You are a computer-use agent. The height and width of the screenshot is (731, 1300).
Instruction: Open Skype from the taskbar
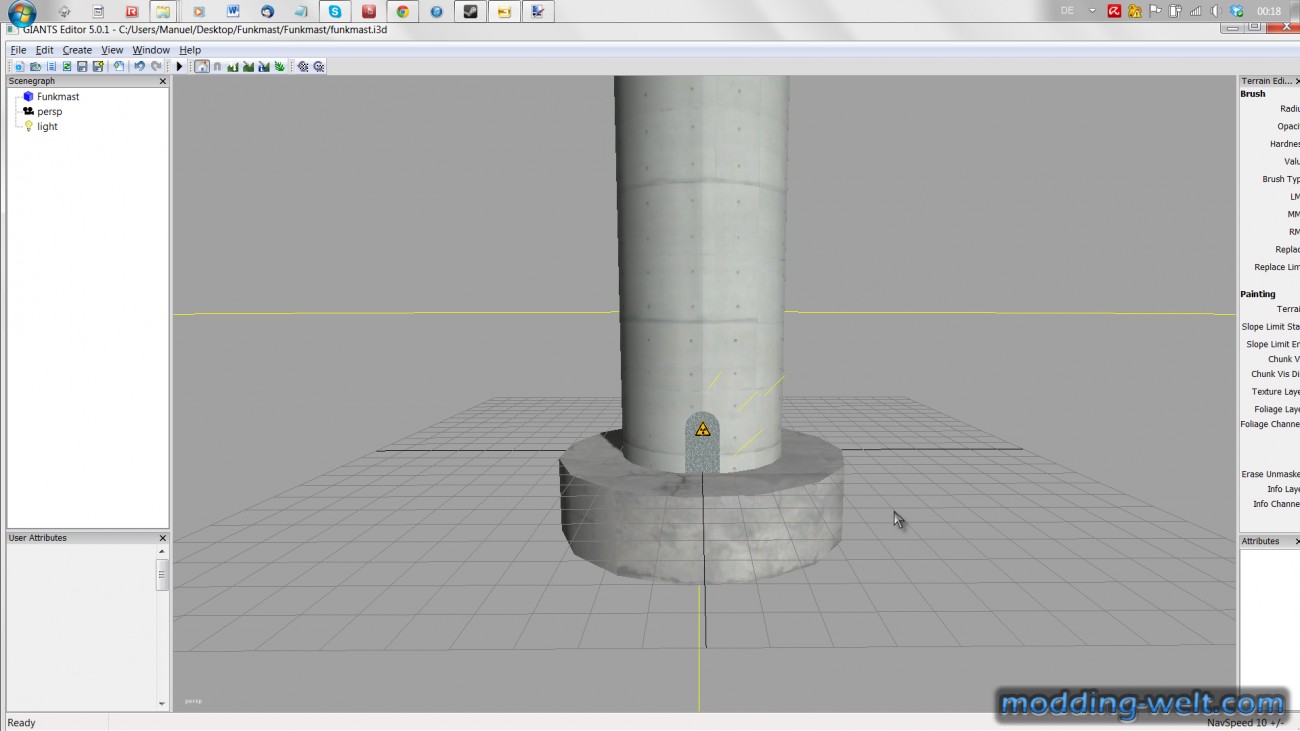click(x=334, y=12)
